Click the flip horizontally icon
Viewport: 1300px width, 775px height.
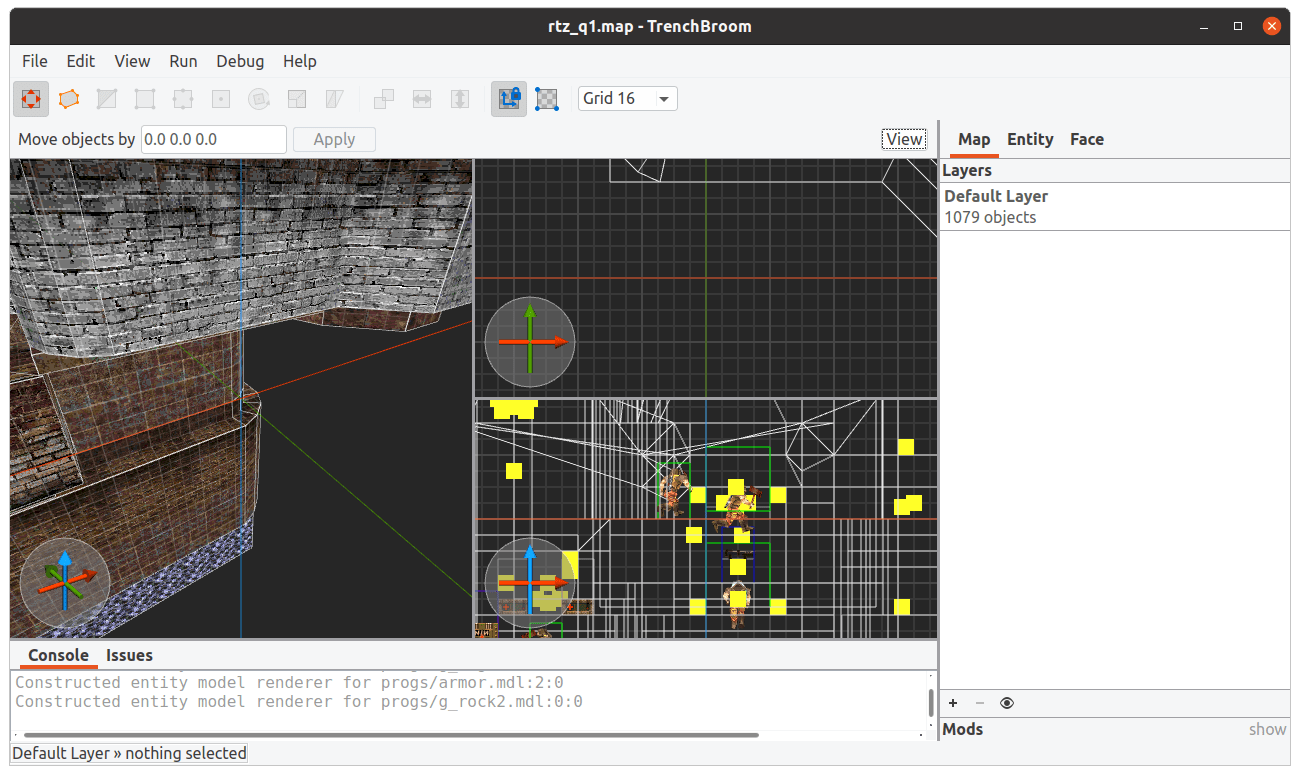click(422, 99)
